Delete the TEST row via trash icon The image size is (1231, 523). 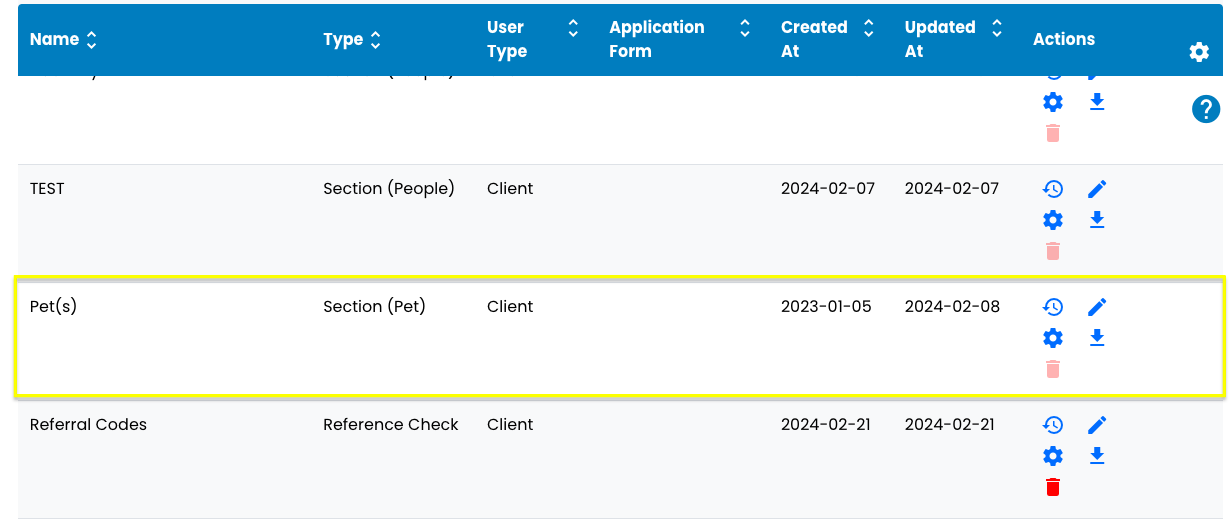[x=1052, y=251]
